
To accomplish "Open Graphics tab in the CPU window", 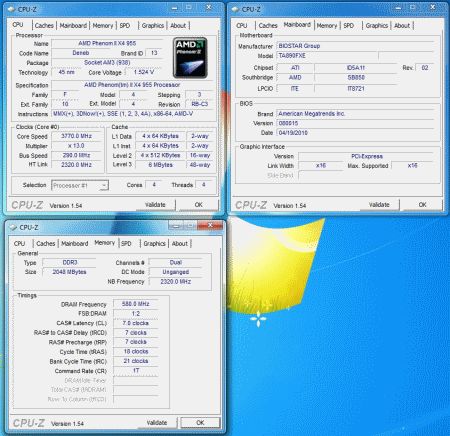I will pos(153,26).
